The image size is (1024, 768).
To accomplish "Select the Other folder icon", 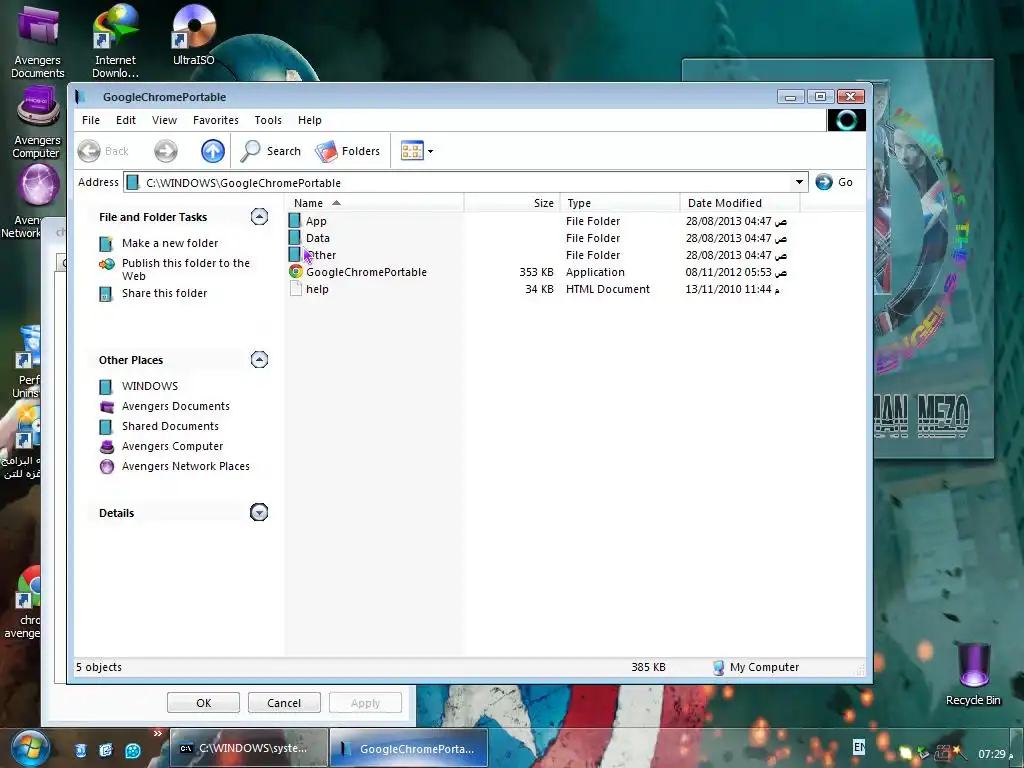I will pyautogui.click(x=295, y=255).
